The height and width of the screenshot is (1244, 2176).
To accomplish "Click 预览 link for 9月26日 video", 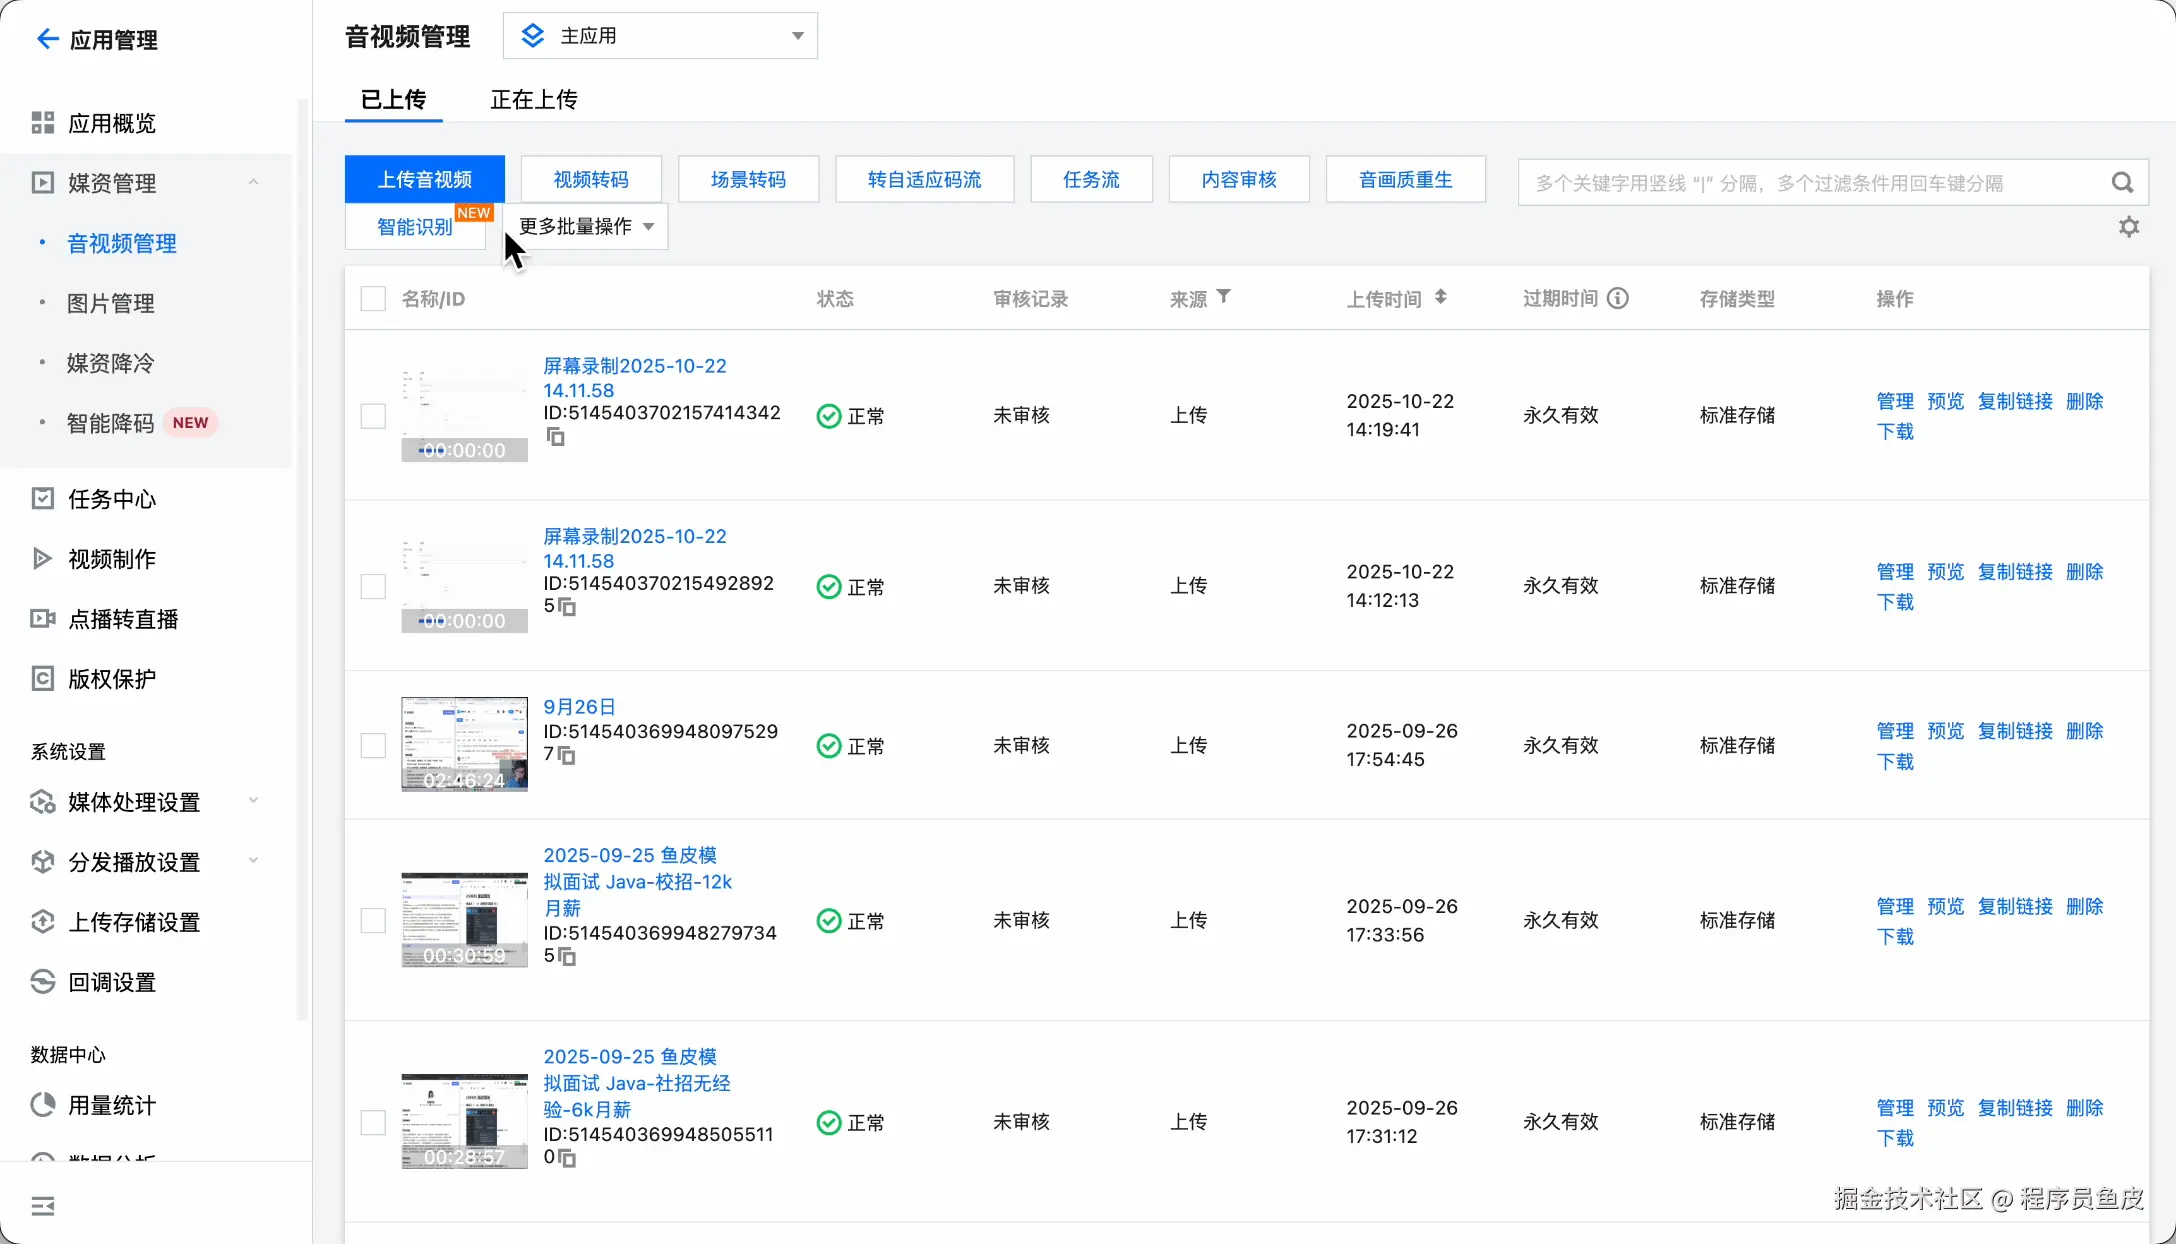I will pos(1945,731).
